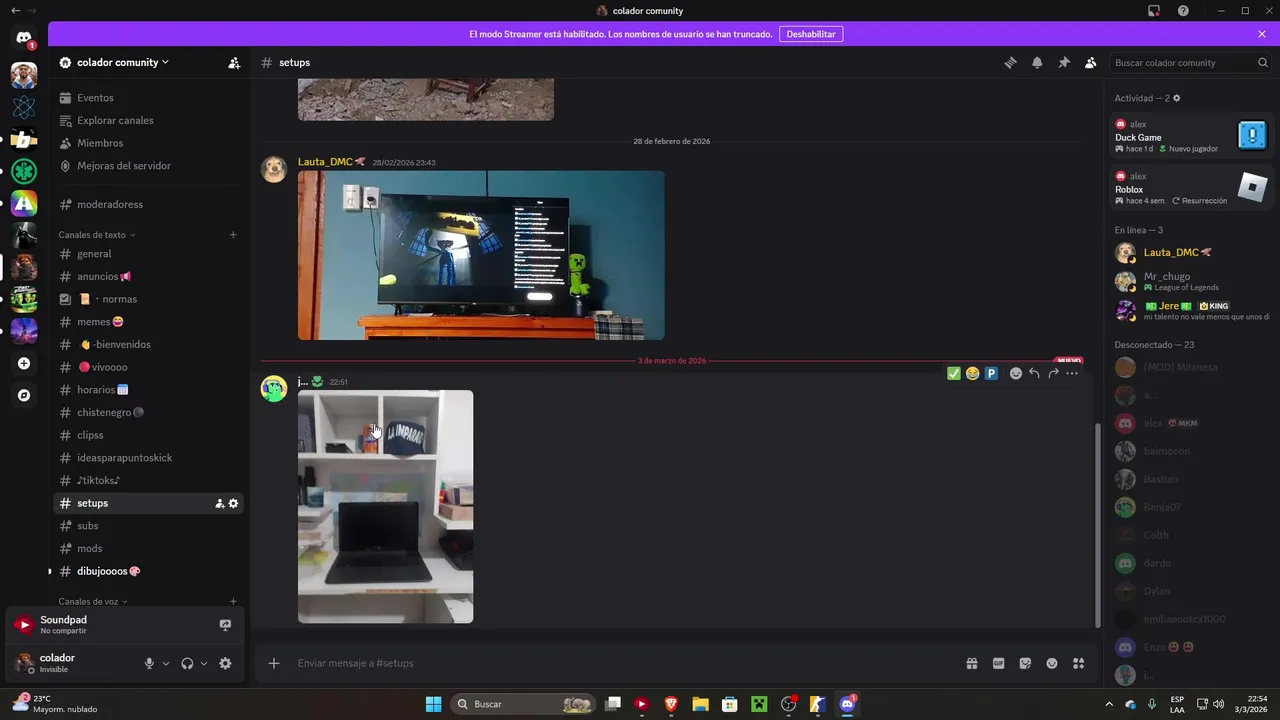Open Mejoras del servidor
This screenshot has width=1280, height=720.
pos(148,166)
